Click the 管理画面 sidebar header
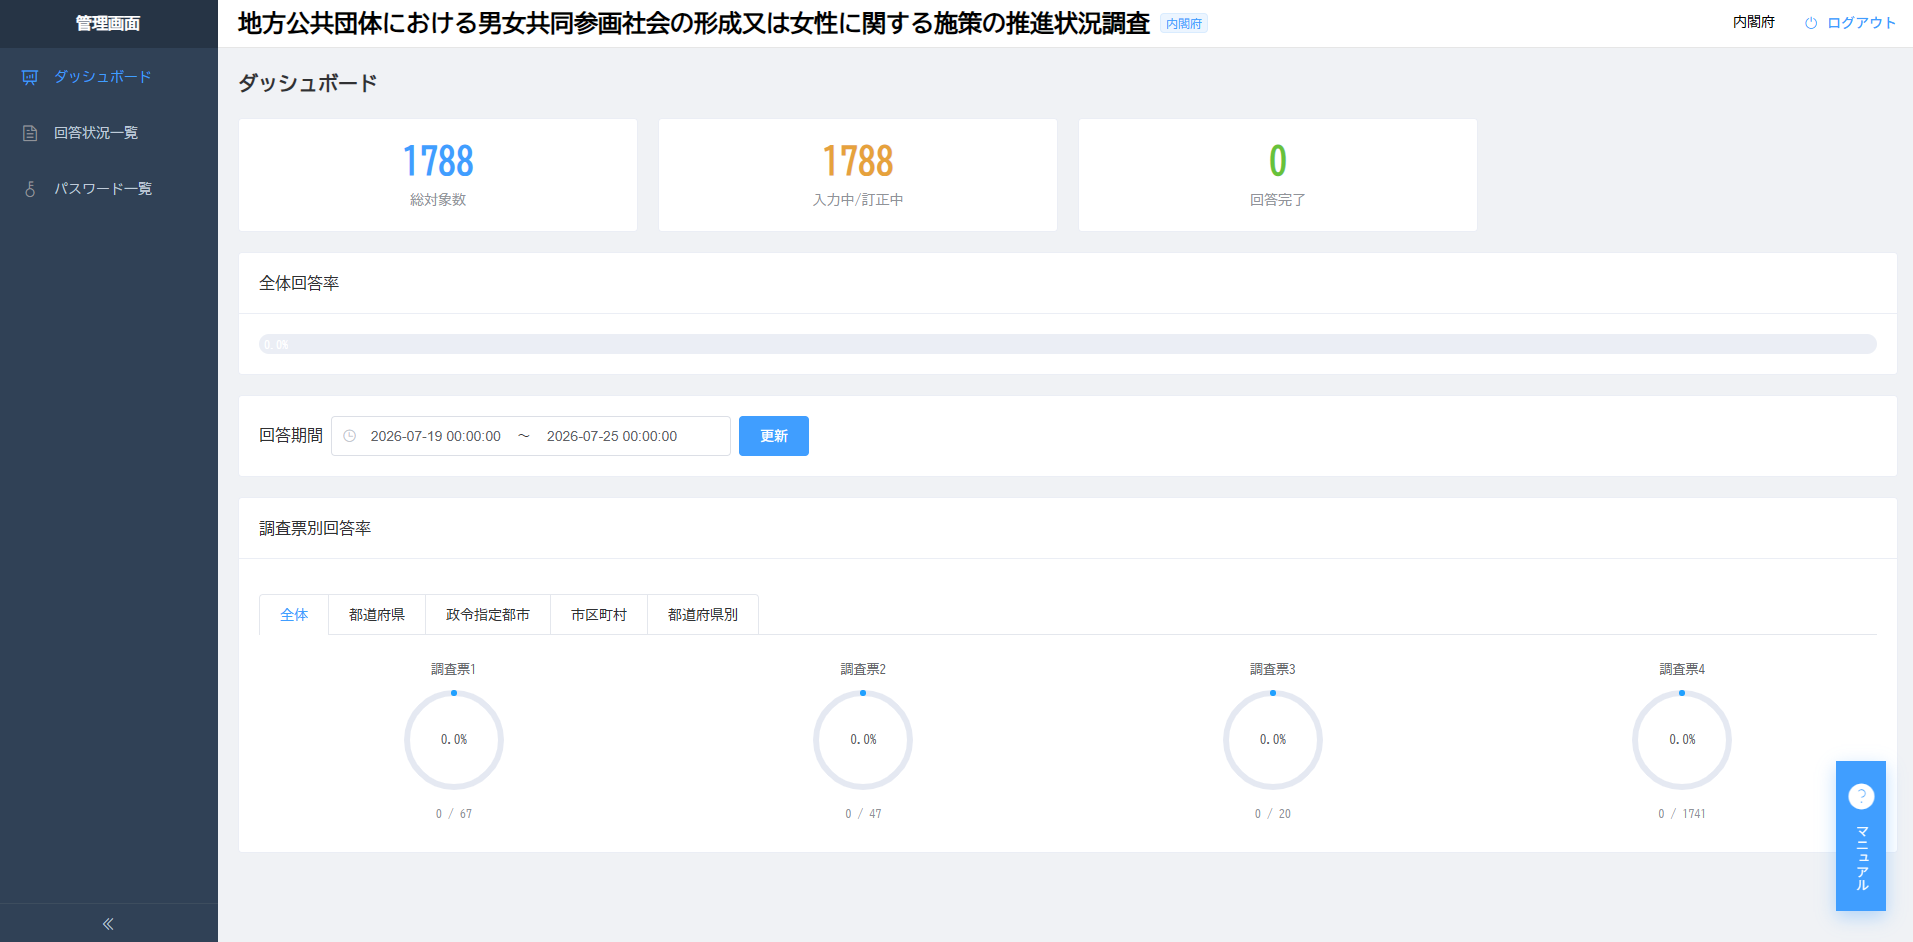1913x942 pixels. (x=109, y=24)
